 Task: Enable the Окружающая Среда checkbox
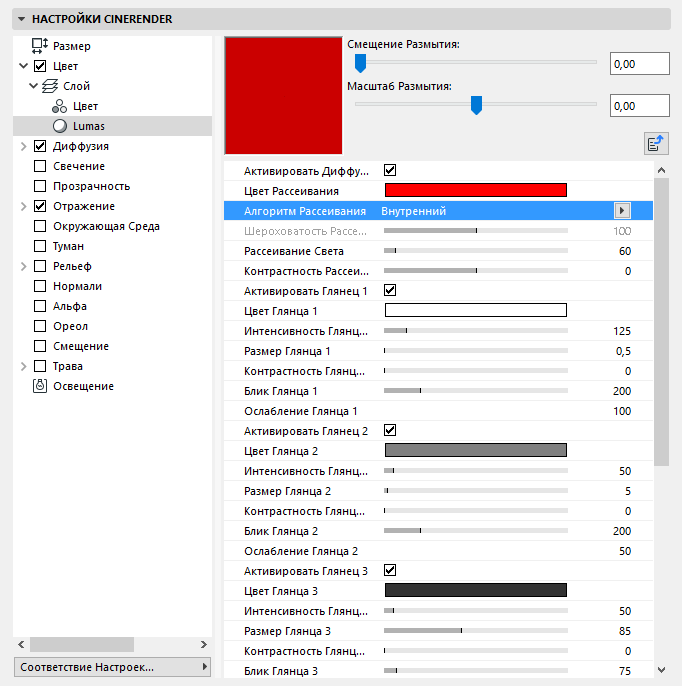[x=40, y=226]
